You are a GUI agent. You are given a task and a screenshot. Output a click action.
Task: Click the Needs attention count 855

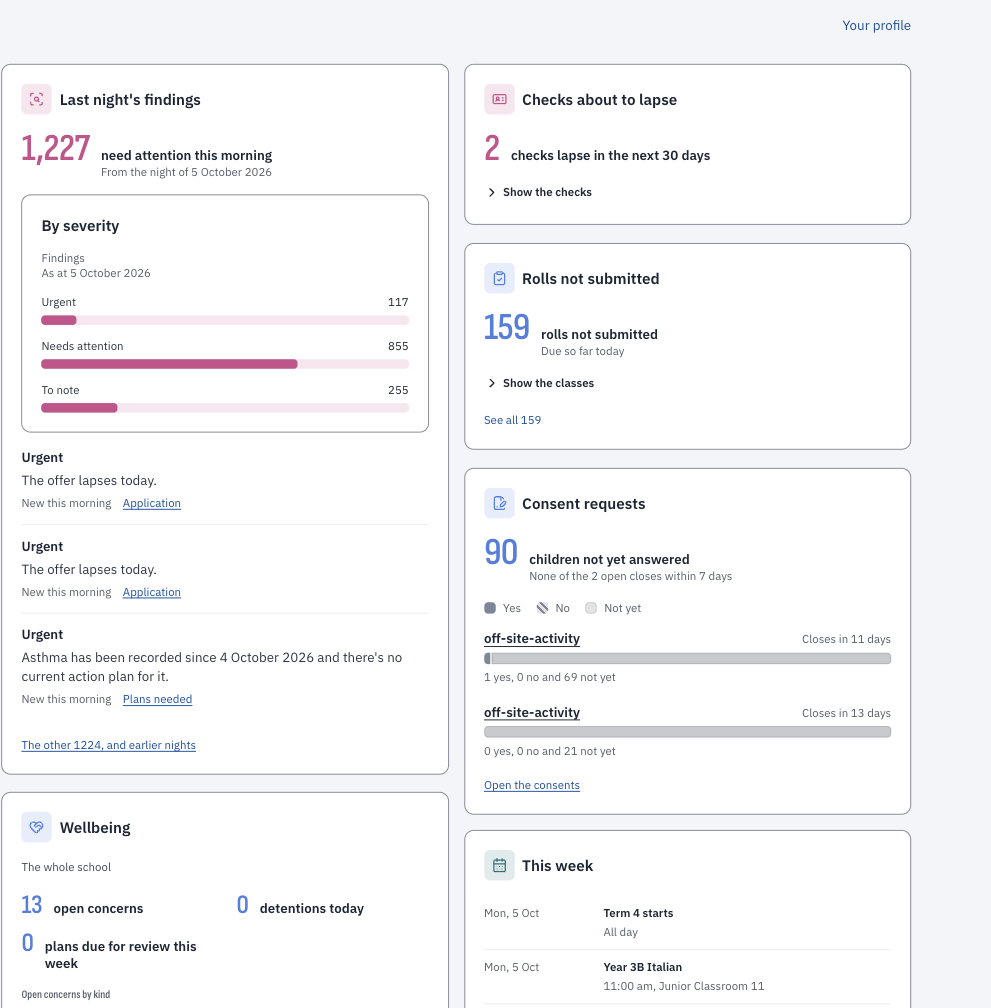(x=398, y=346)
